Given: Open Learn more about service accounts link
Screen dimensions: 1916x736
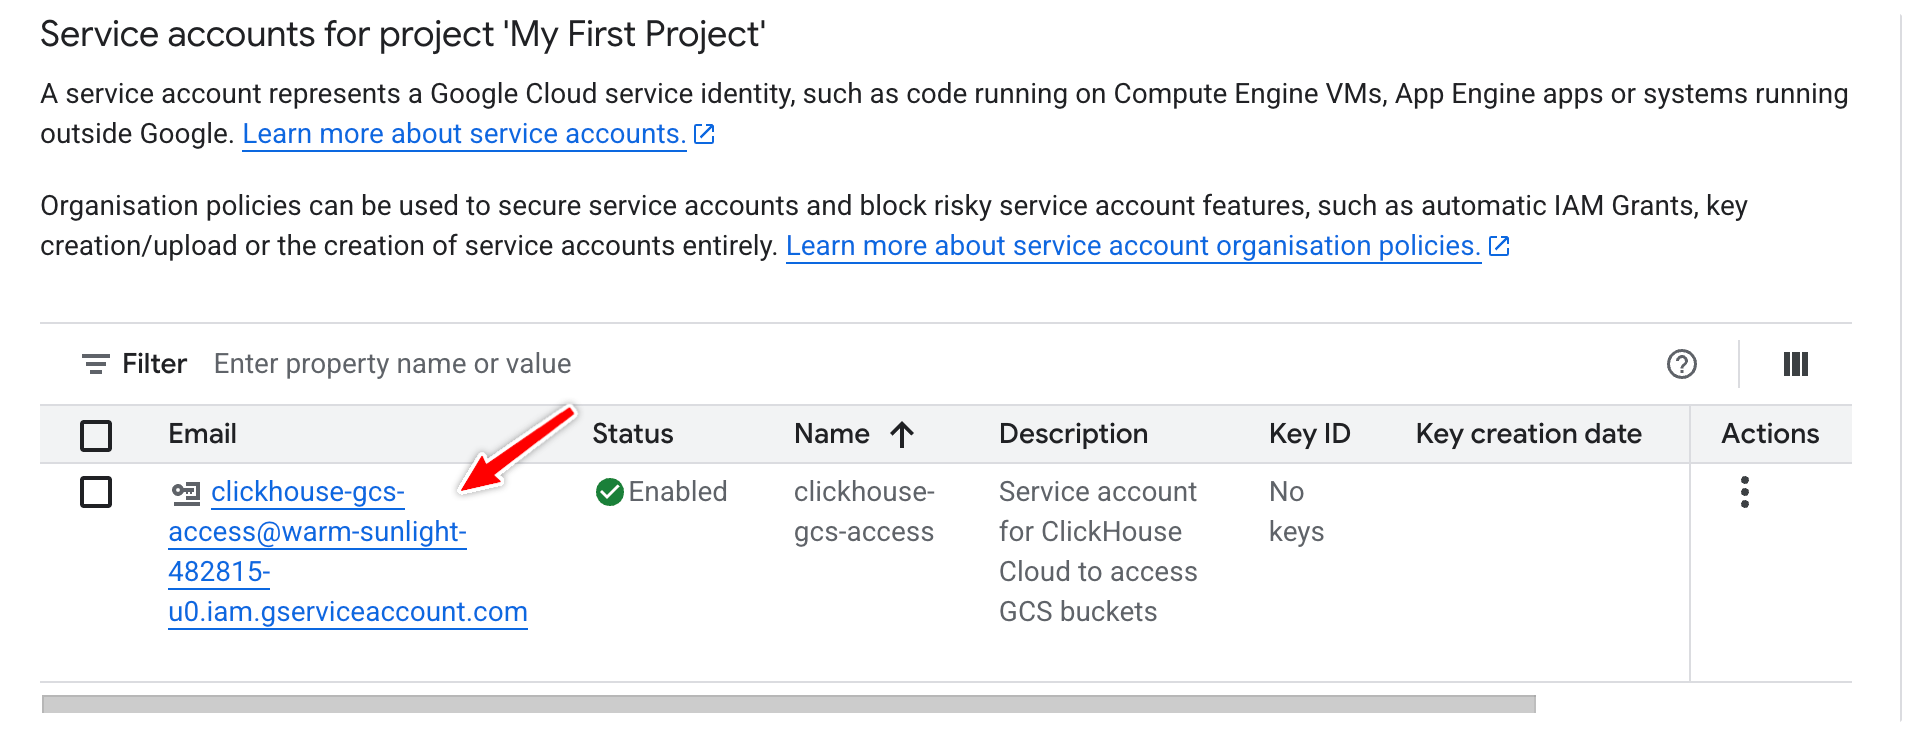Looking at the screenshot, I should tap(463, 134).
